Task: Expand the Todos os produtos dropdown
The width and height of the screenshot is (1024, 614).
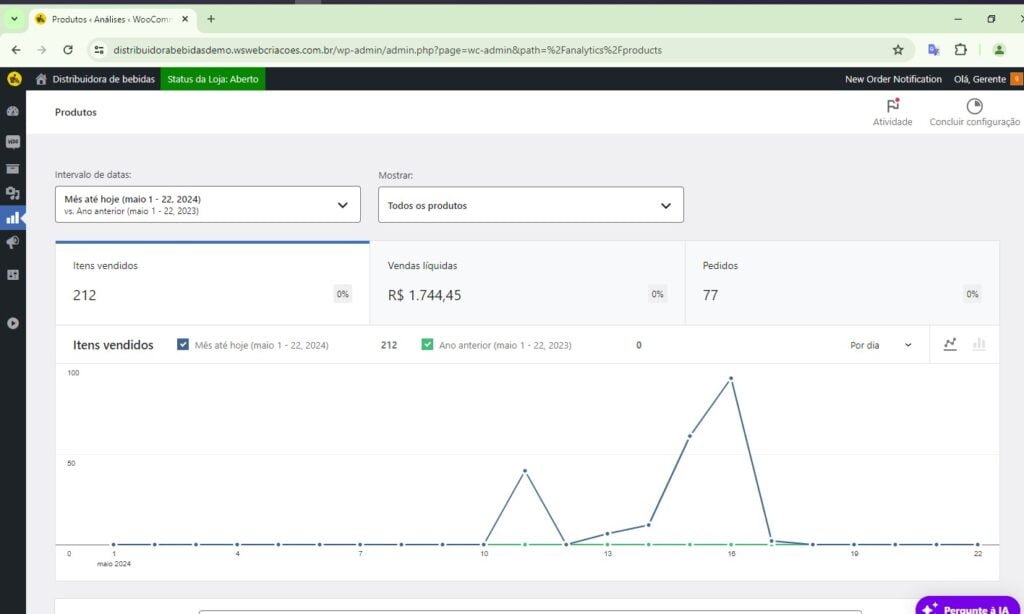Action: click(x=530, y=205)
